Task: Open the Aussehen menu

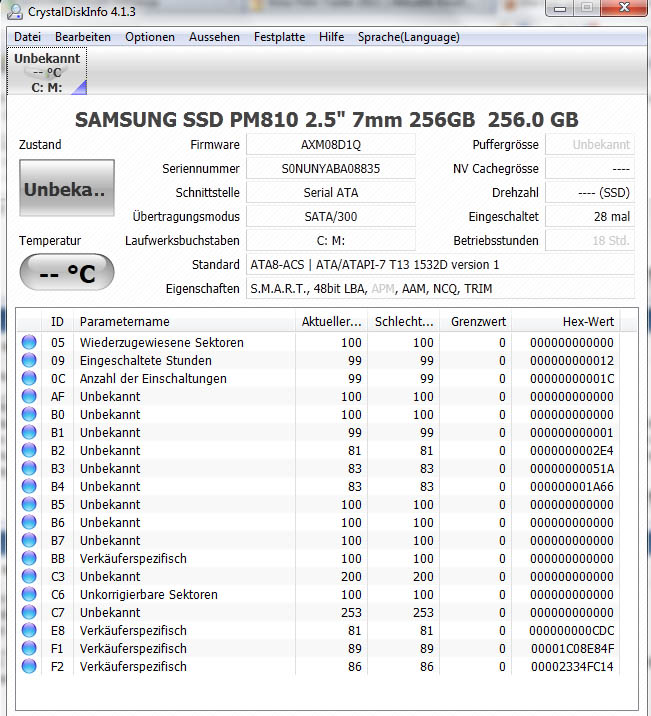Action: coord(214,37)
